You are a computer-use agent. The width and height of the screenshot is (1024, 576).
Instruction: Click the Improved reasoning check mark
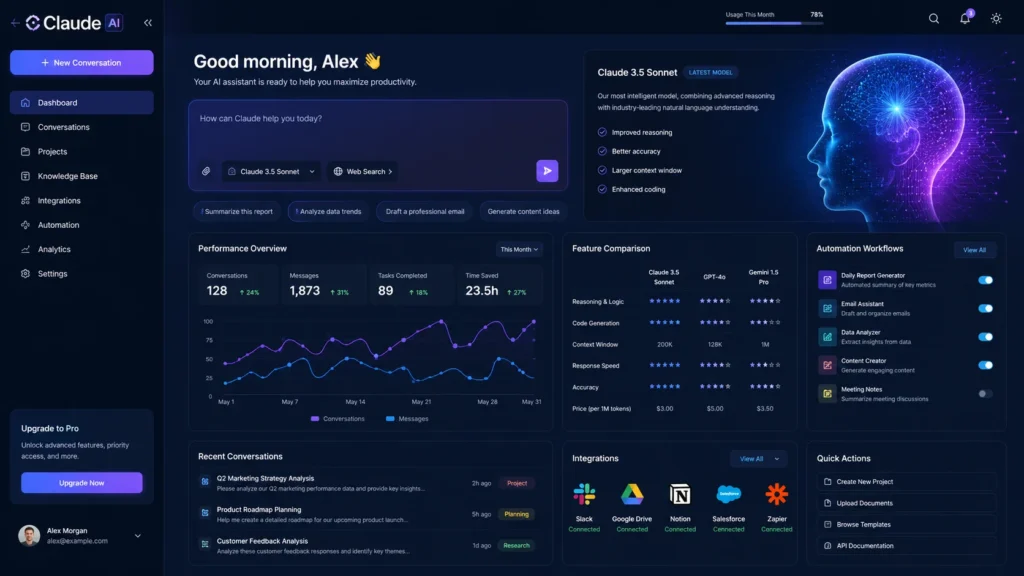(x=602, y=132)
